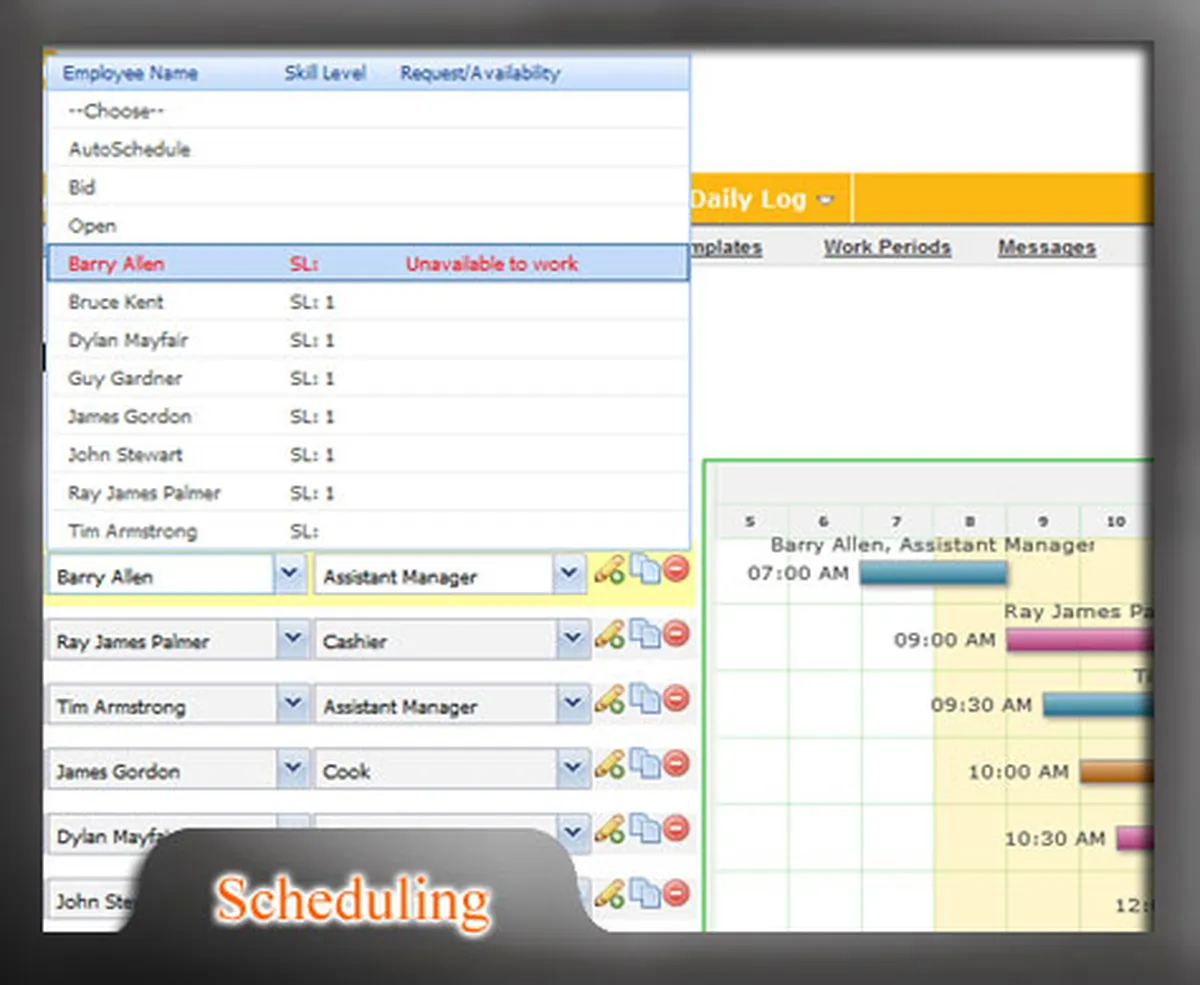The width and height of the screenshot is (1200, 985).
Task: Click the copy icon in Barry Allen row
Action: 644,570
